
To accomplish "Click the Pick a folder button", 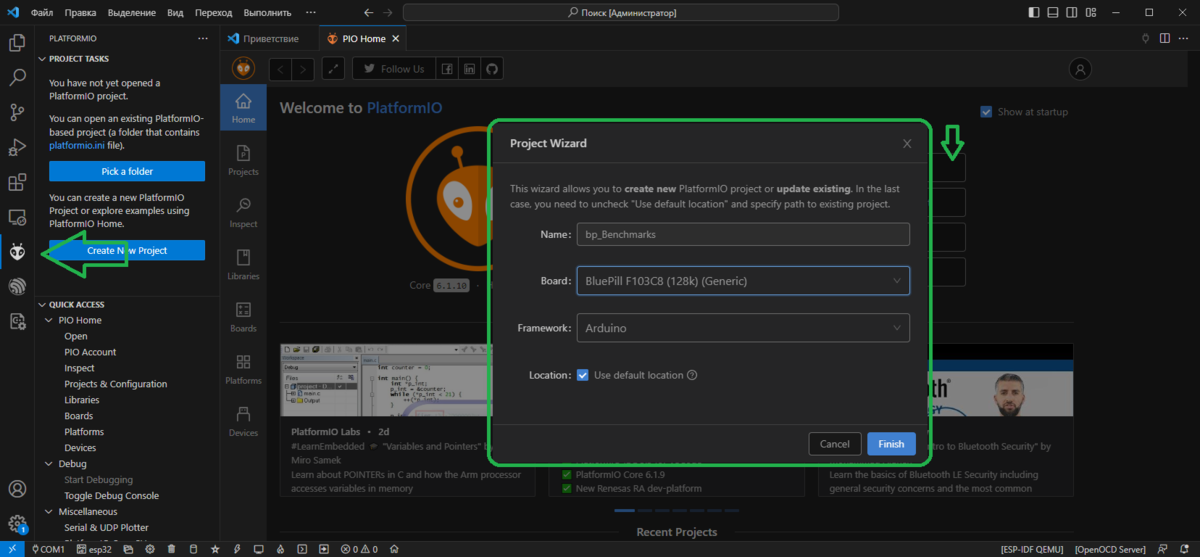I will [x=127, y=171].
